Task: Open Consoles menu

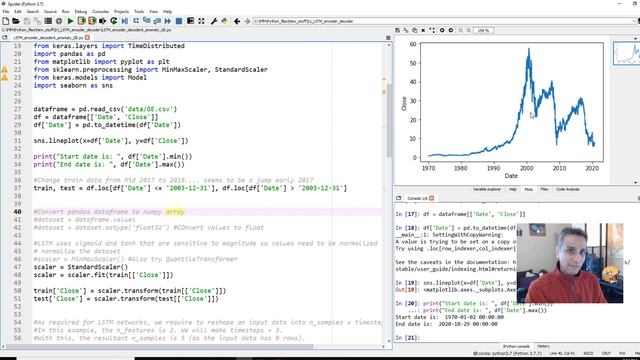Action: (100, 11)
